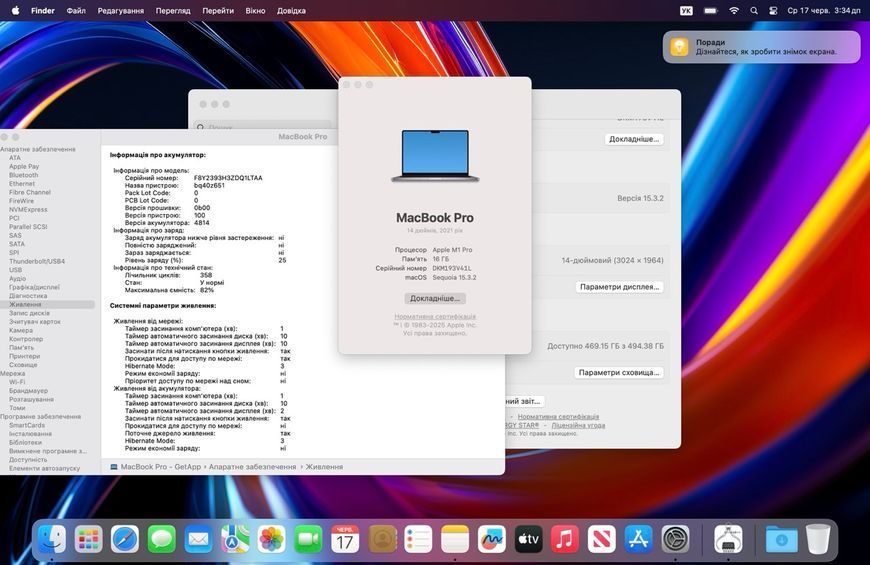Image resolution: width=870 pixels, height=565 pixels.
Task: Open Нормативна сертифікація link in About window
Action: coord(435,316)
